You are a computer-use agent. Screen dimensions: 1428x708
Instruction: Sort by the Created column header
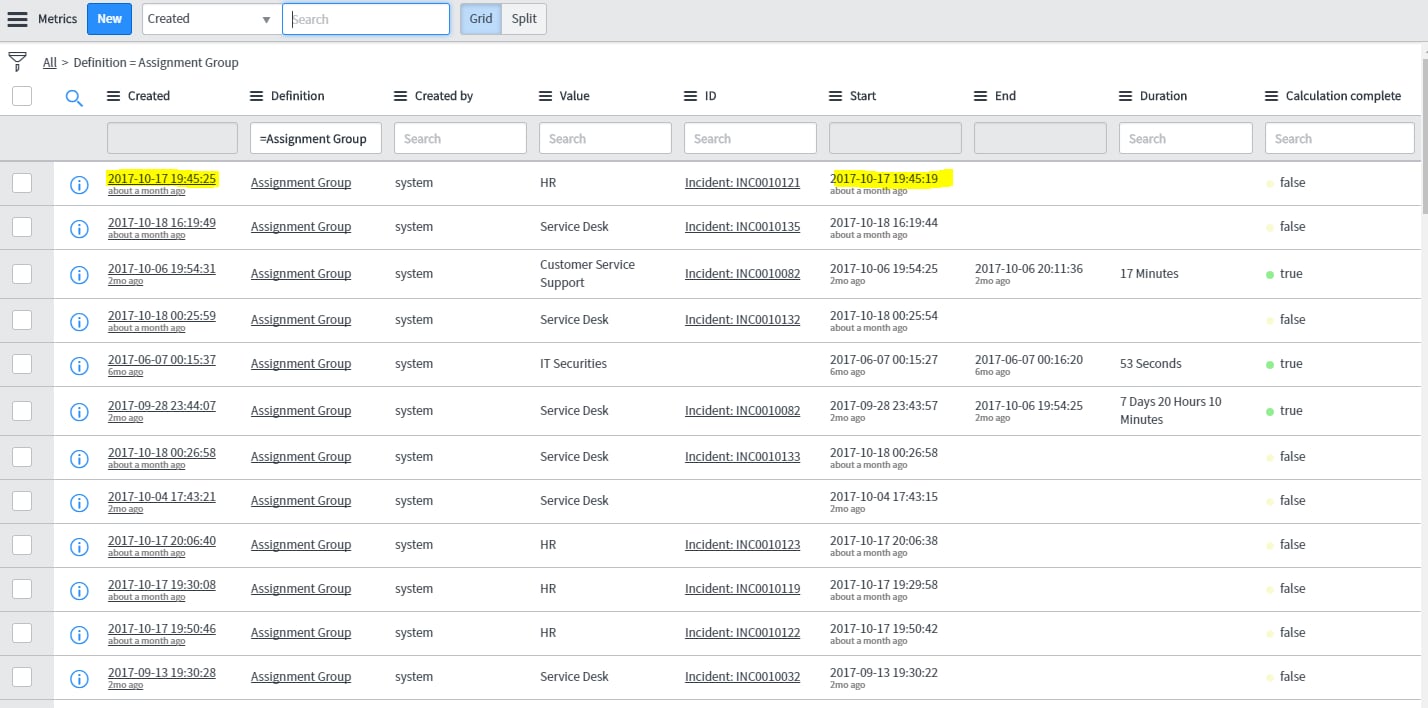coord(149,96)
